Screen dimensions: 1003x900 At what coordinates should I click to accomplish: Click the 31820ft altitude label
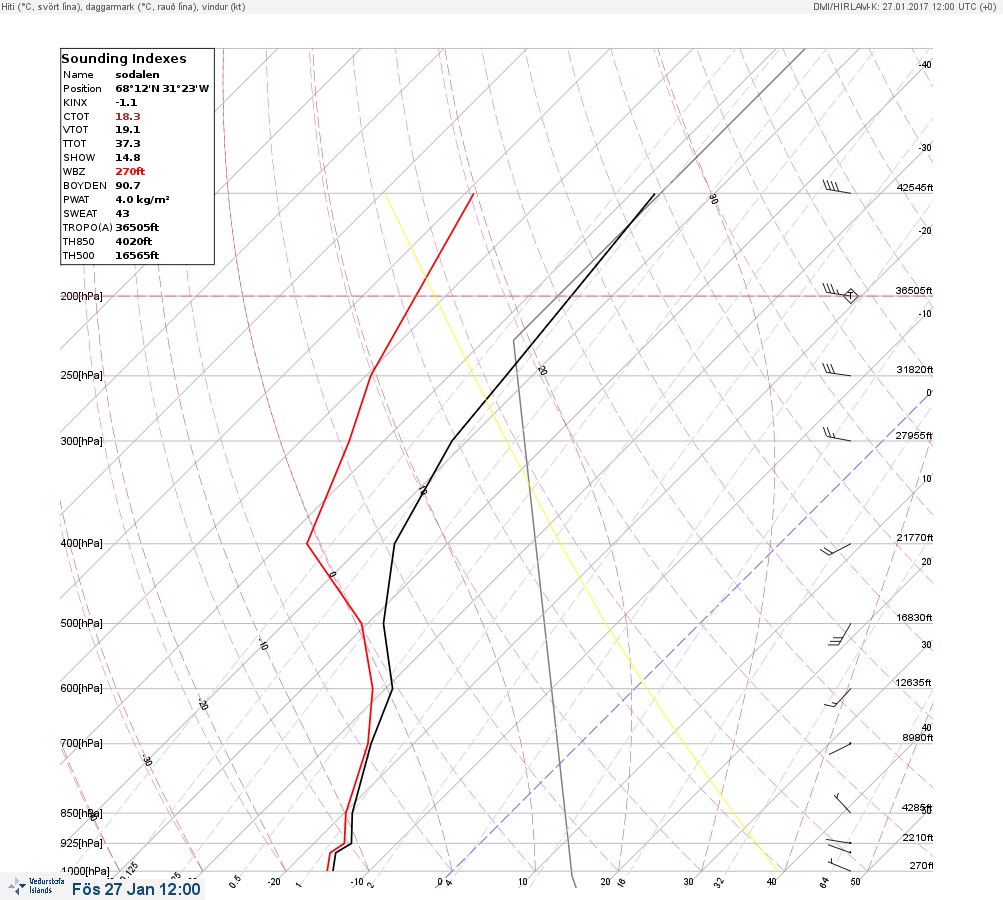pos(915,370)
